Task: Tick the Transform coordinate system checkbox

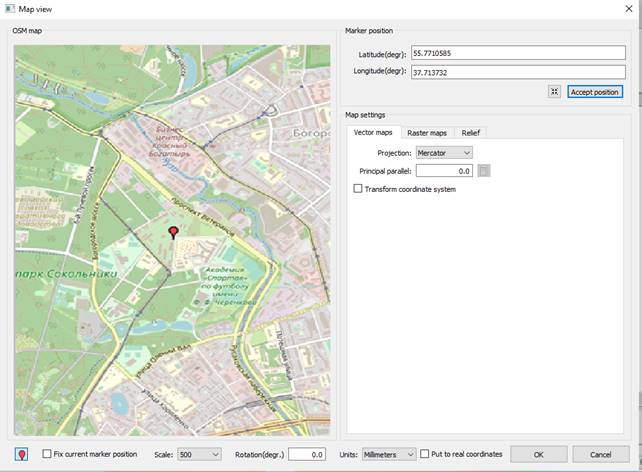Action: click(359, 189)
